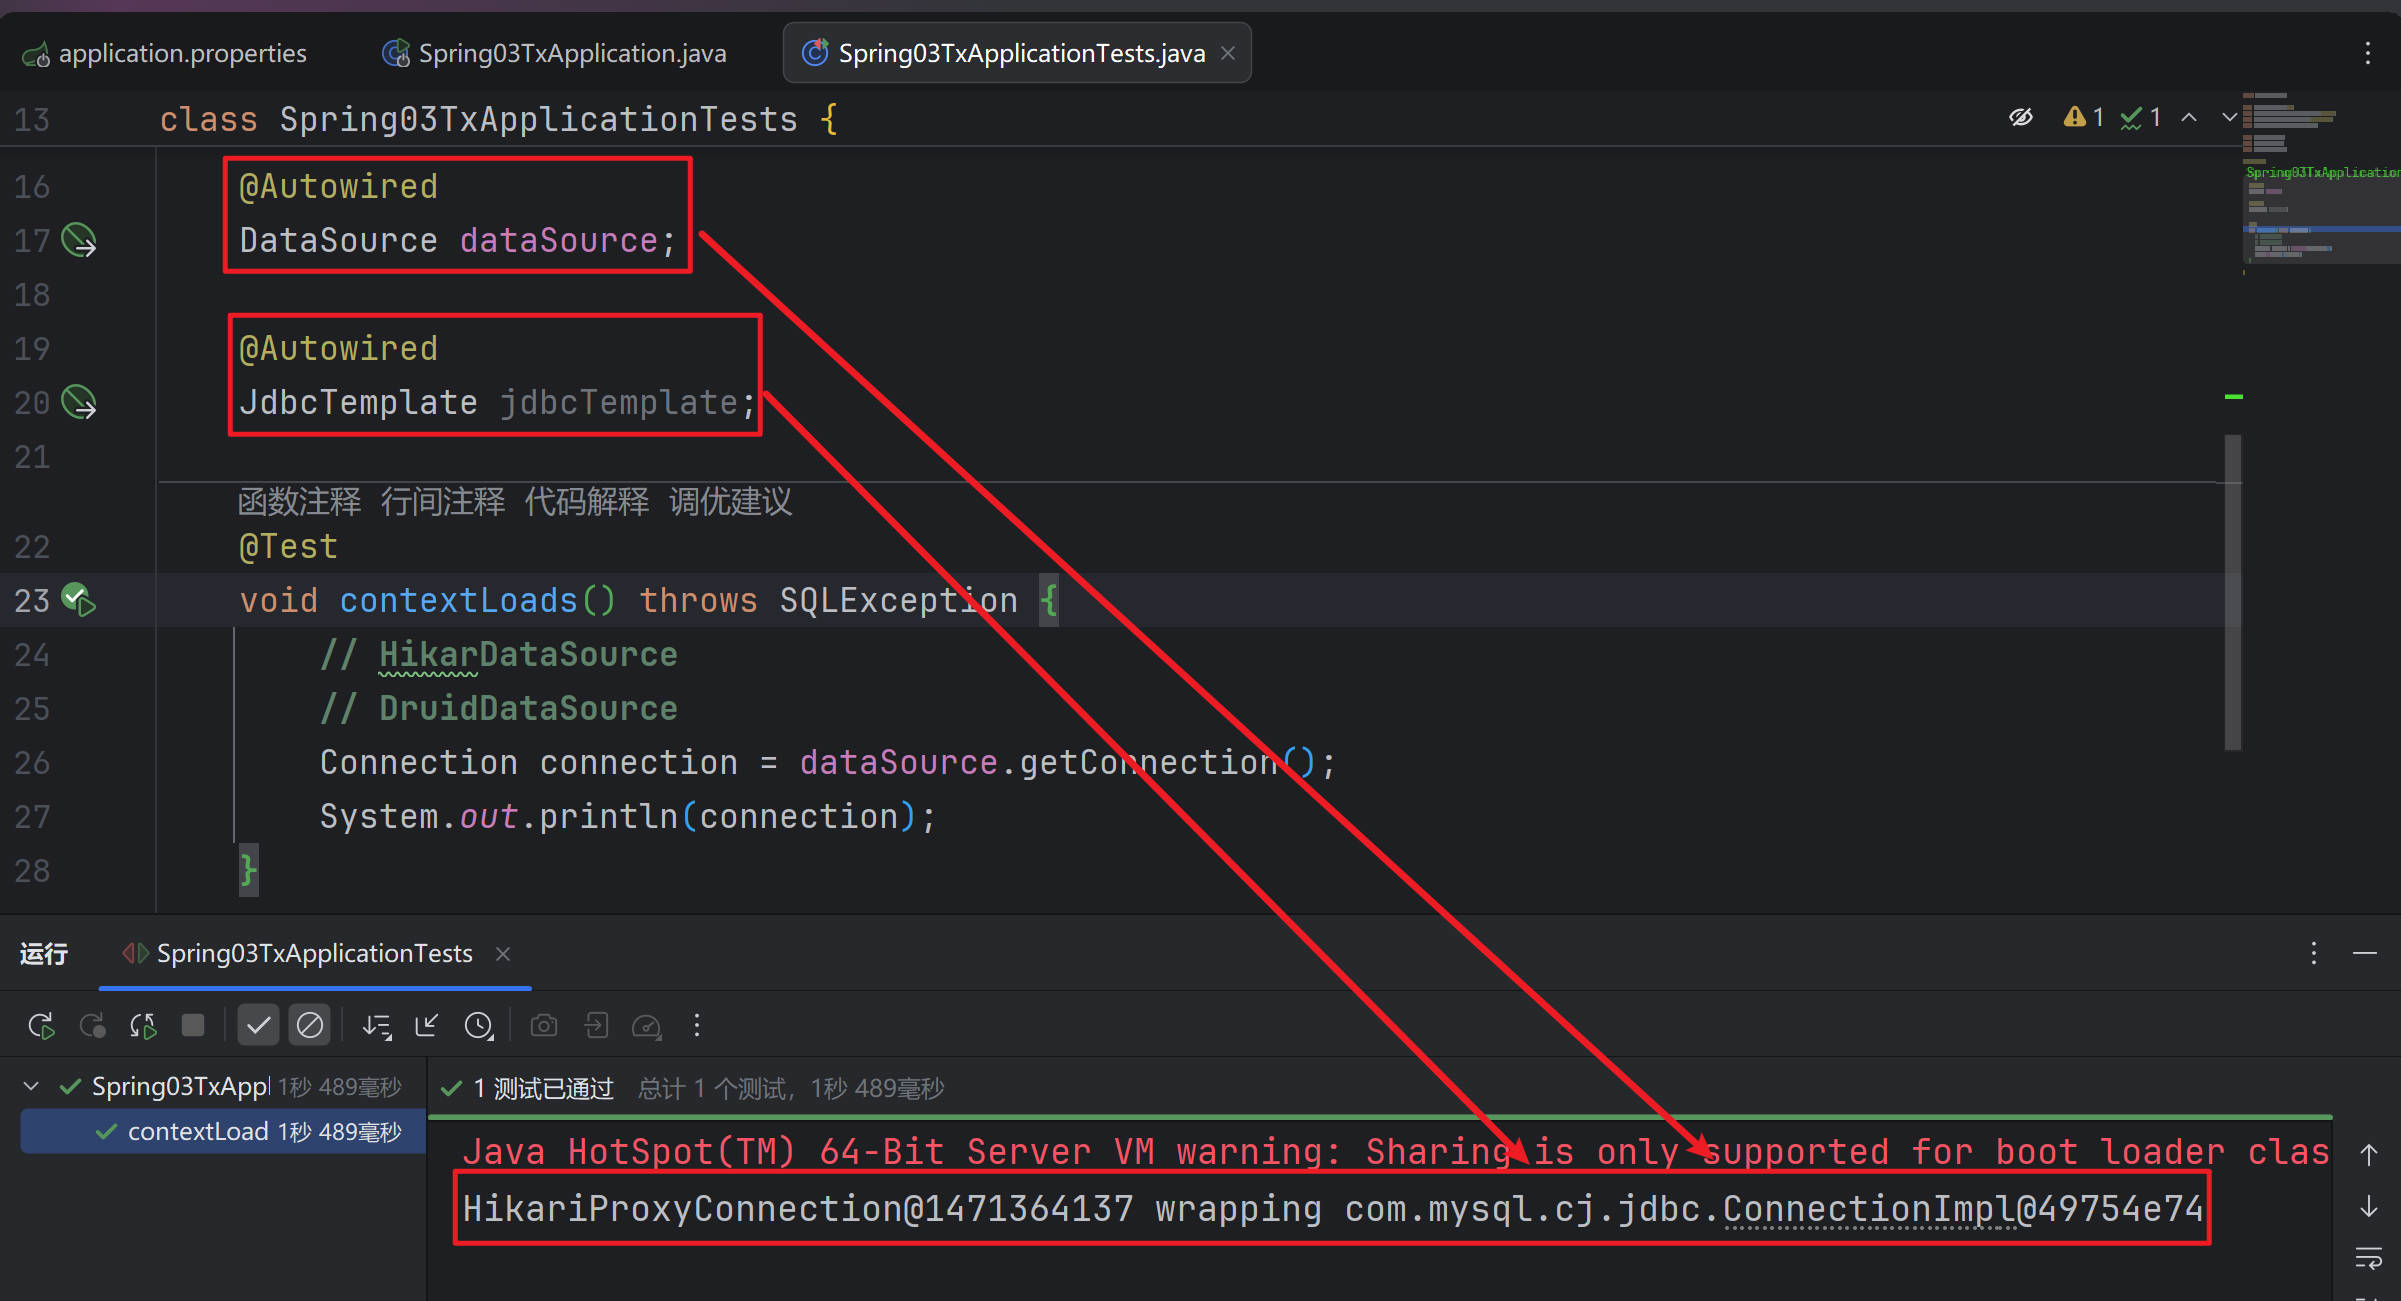Toggle the inspections eye icon in the editor

(x=2020, y=118)
